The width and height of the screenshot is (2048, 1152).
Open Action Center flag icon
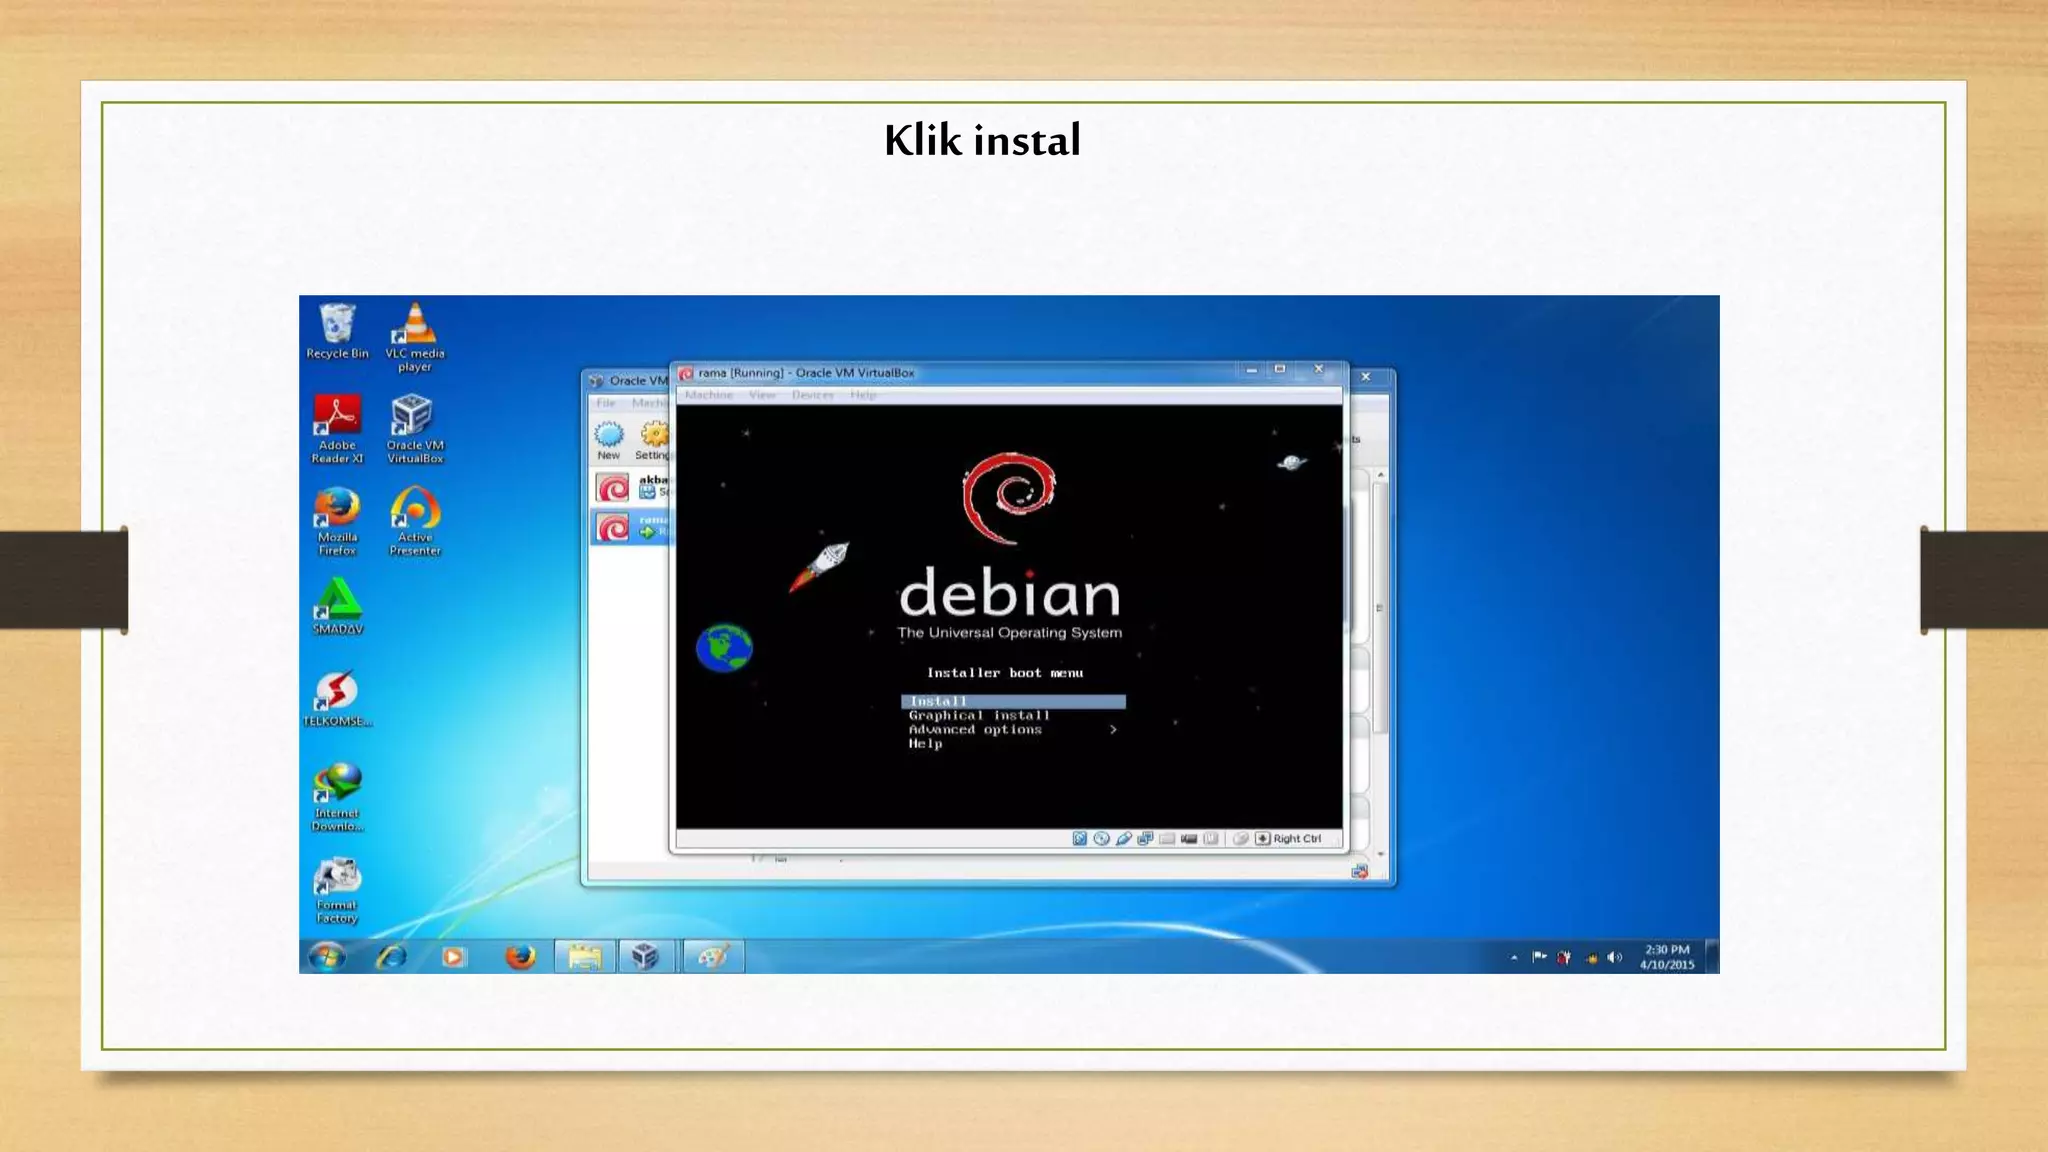coord(1539,958)
